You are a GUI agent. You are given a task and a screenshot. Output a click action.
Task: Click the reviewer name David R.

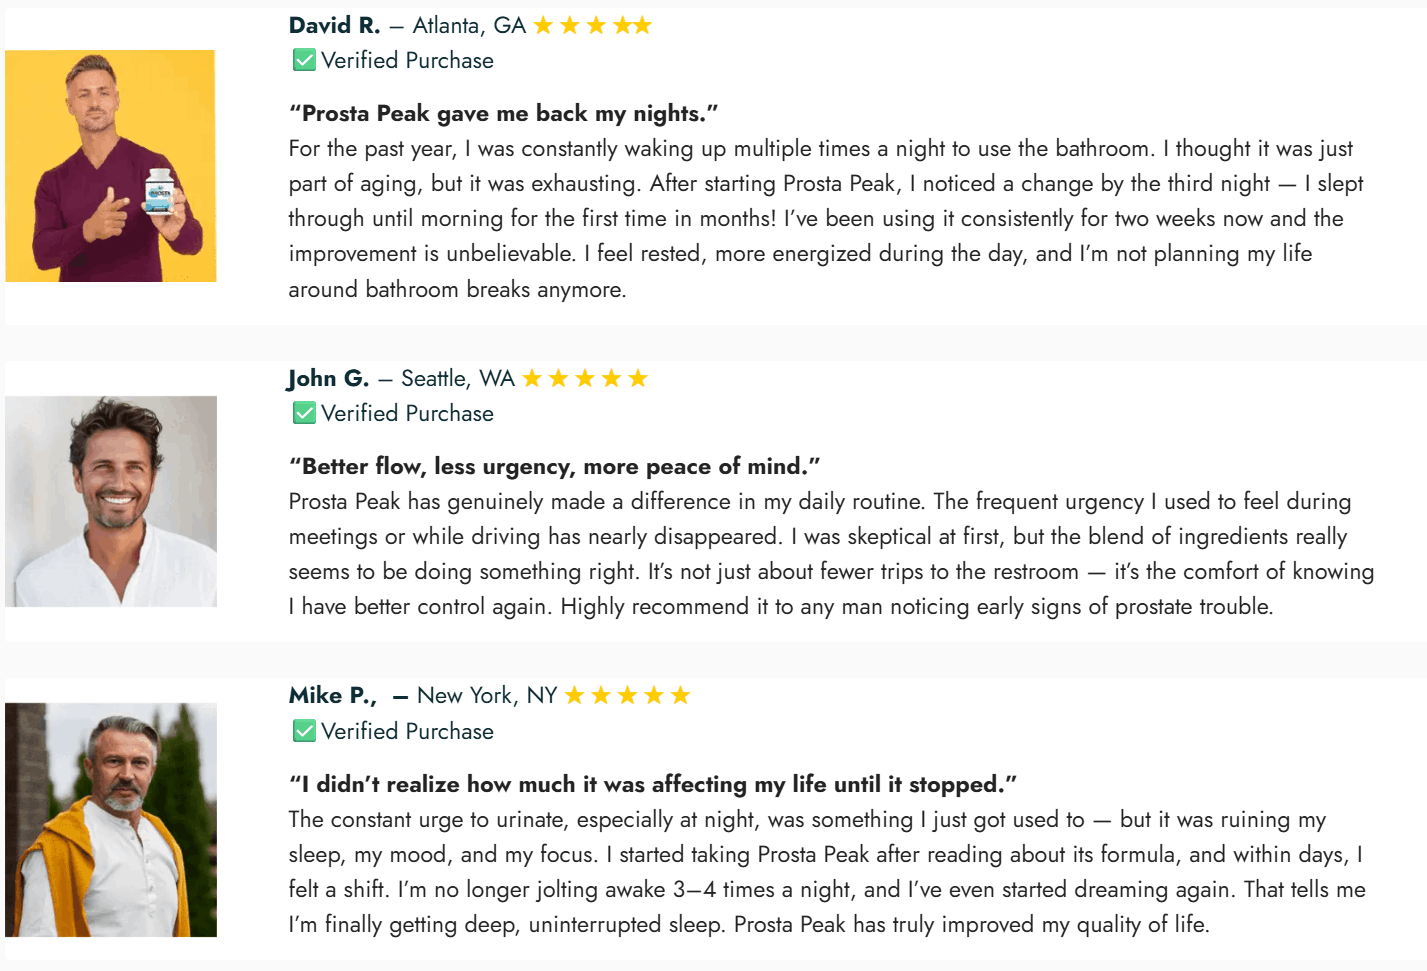[334, 25]
